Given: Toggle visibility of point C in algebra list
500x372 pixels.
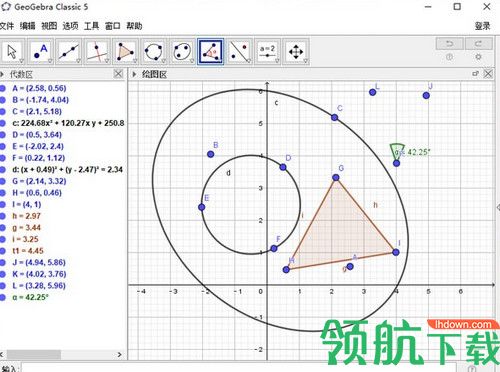Looking at the screenshot, I should [3, 111].
